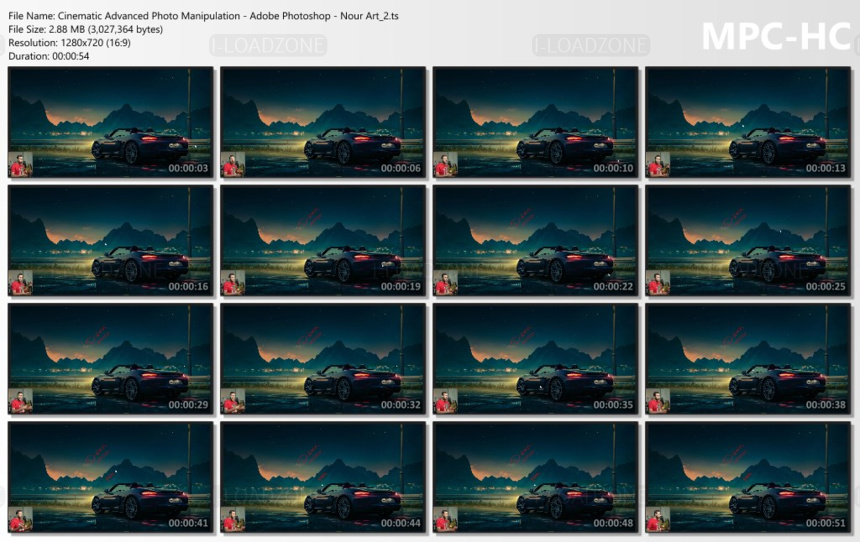This screenshot has height=542, width=860.
Task: Select the thumbnail stamped 00:00:16
Action: 111,241
